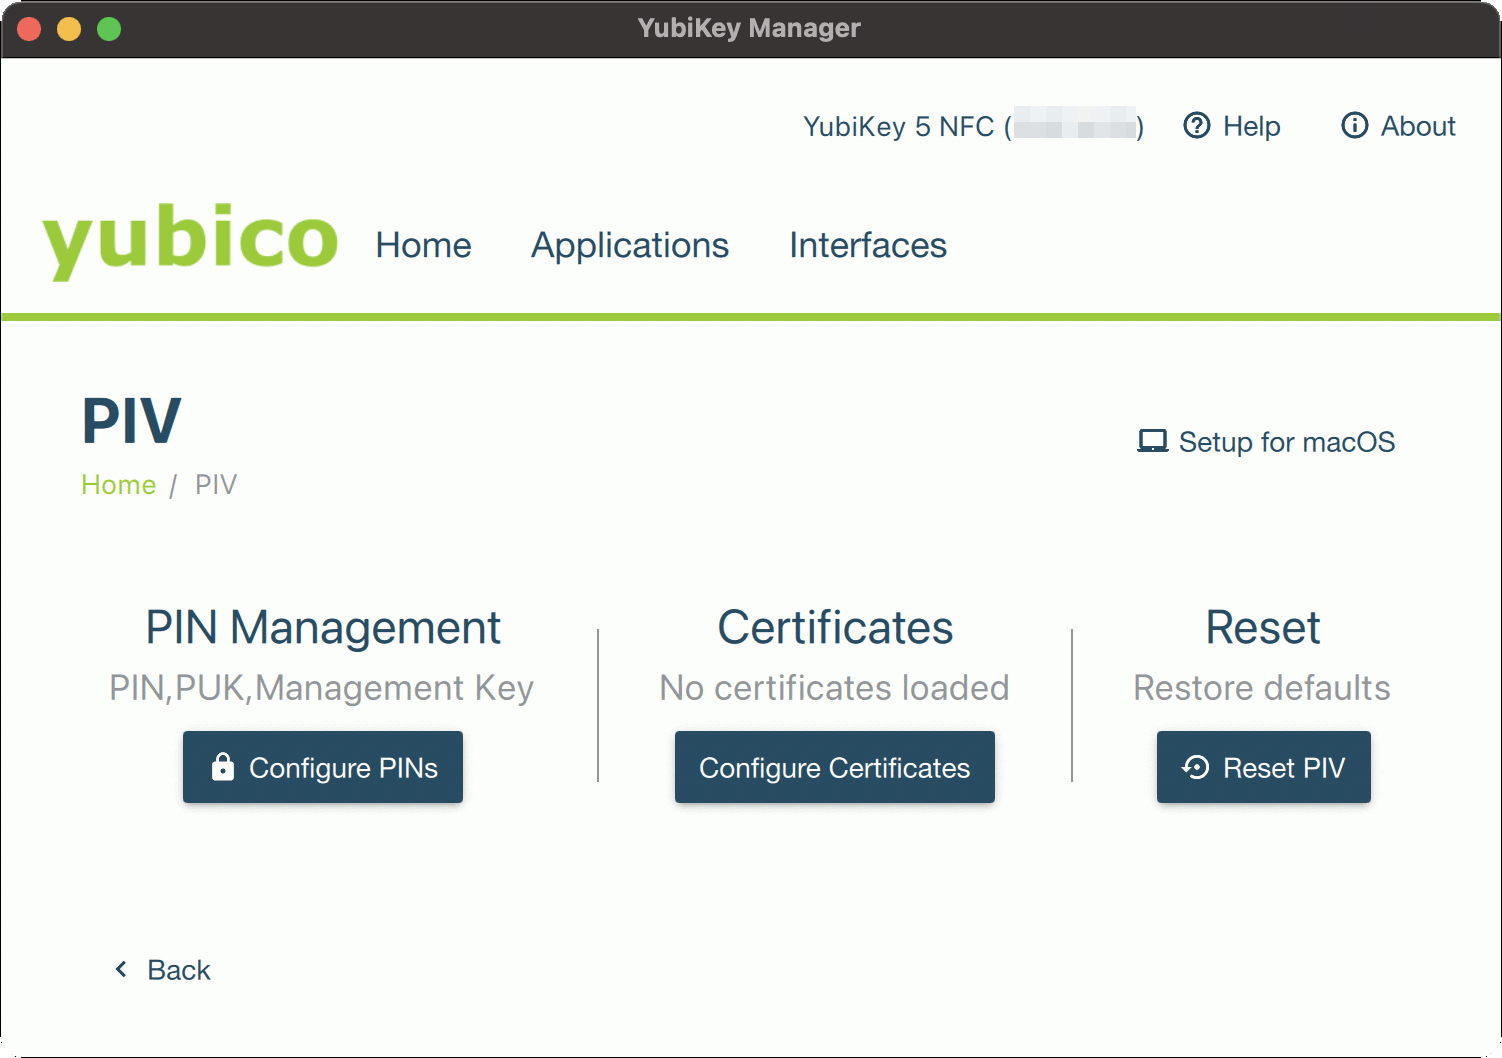Click the laptop icon beside Setup for macOS

point(1152,441)
